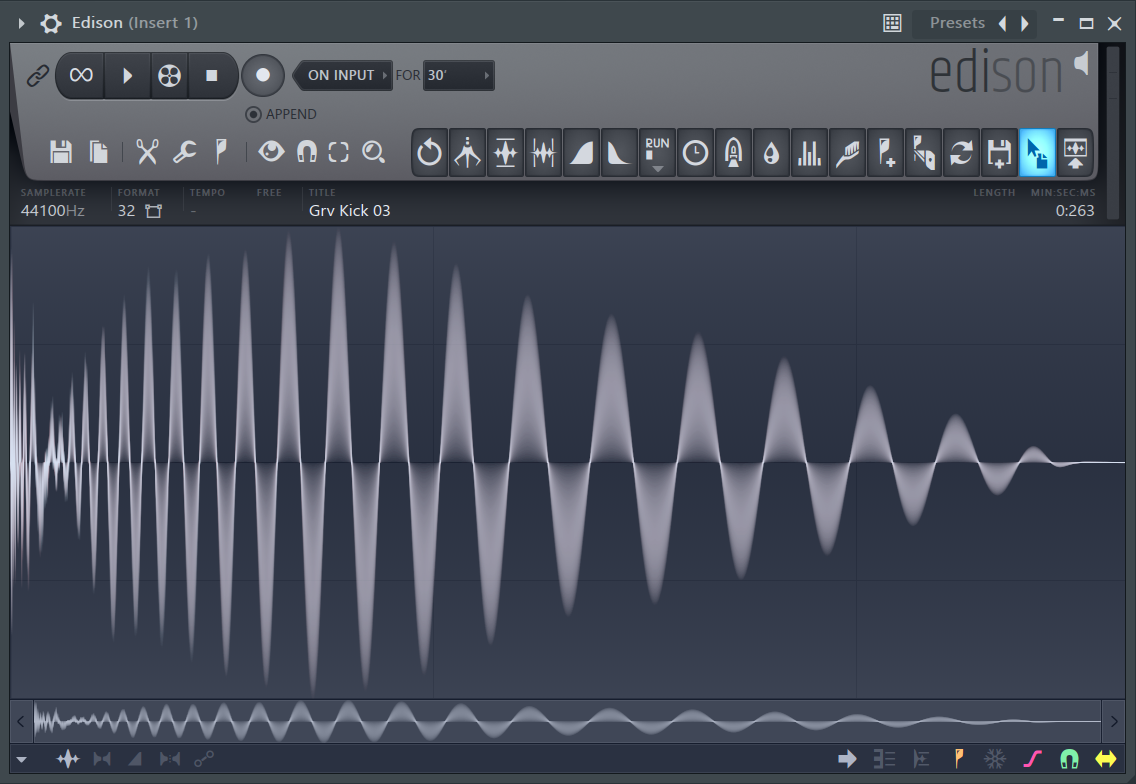Expand the RUN script dropdown
The width and height of the screenshot is (1136, 784).
click(657, 153)
